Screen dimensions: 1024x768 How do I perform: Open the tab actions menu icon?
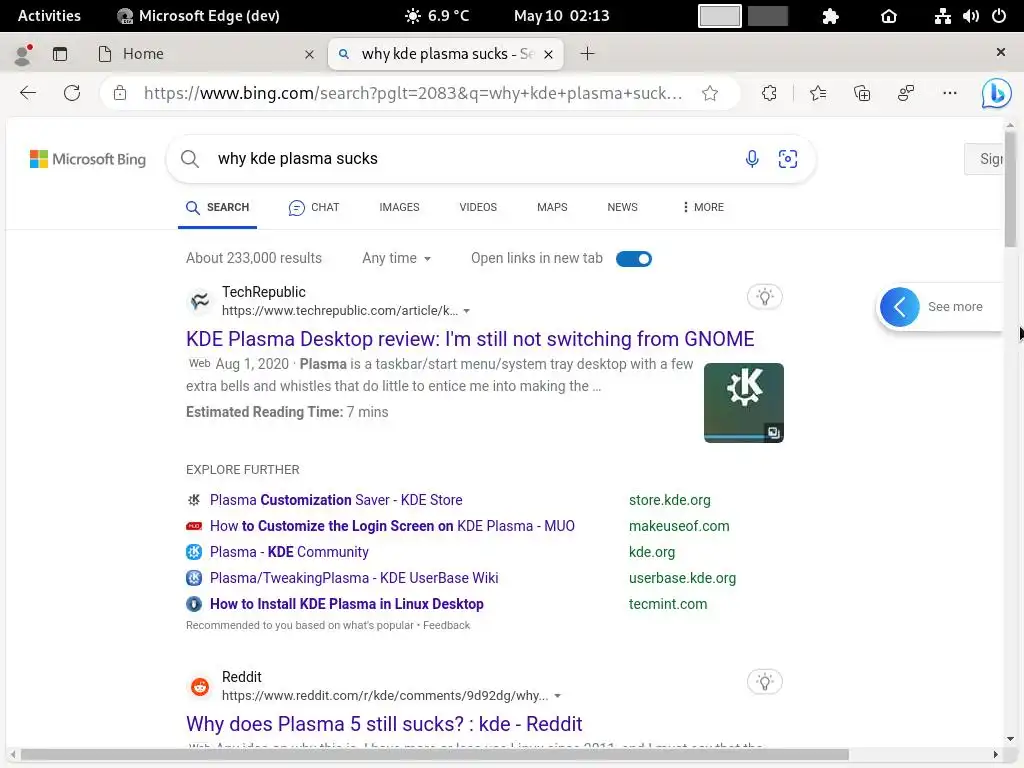click(60, 54)
